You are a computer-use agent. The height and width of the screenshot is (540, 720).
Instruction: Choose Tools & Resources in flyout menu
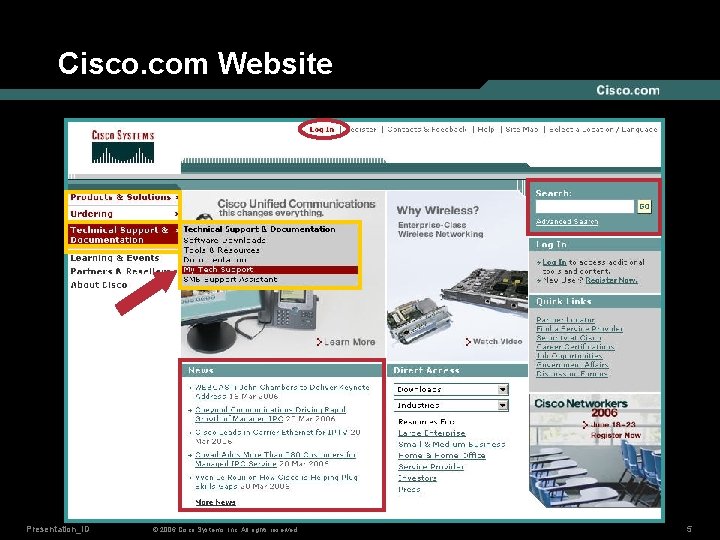coord(221,250)
